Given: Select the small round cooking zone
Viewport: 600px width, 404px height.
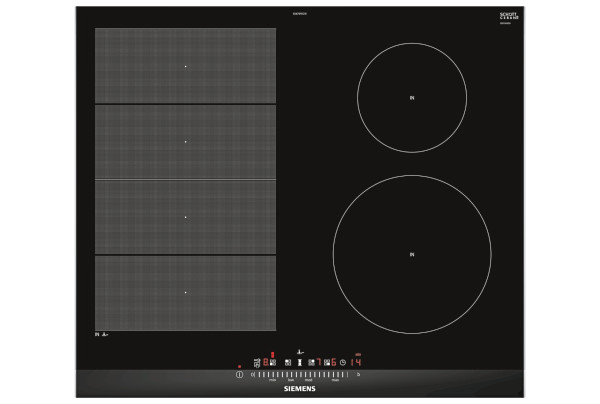Looking at the screenshot, I should [x=412, y=98].
